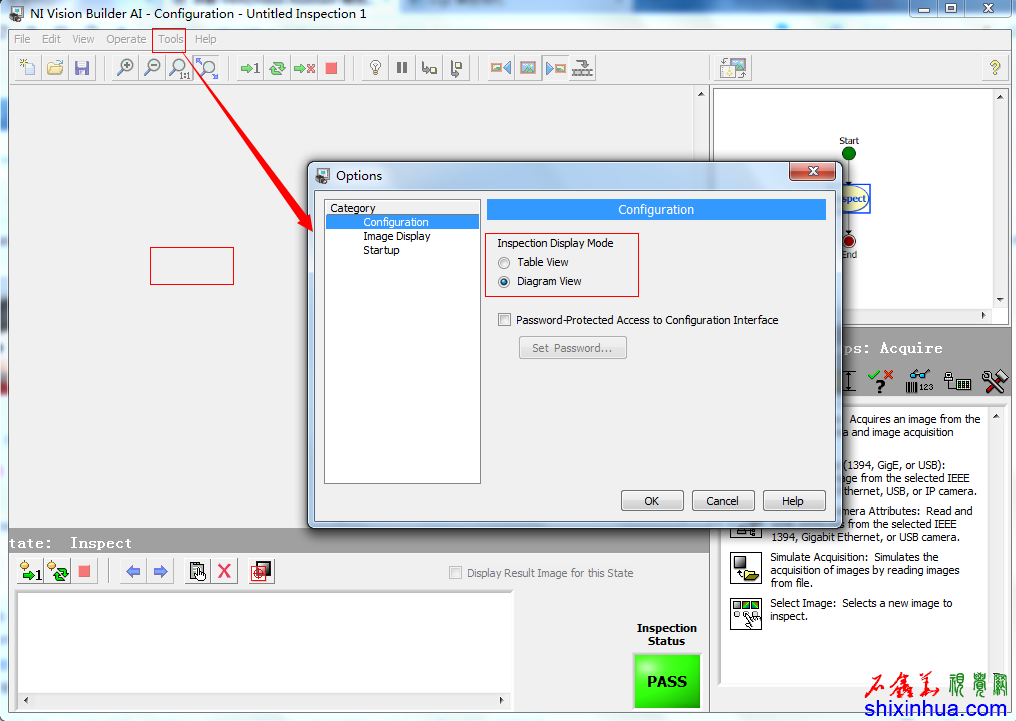Save the inspection with the floppy icon
Image resolution: width=1016 pixels, height=721 pixels.
point(82,67)
